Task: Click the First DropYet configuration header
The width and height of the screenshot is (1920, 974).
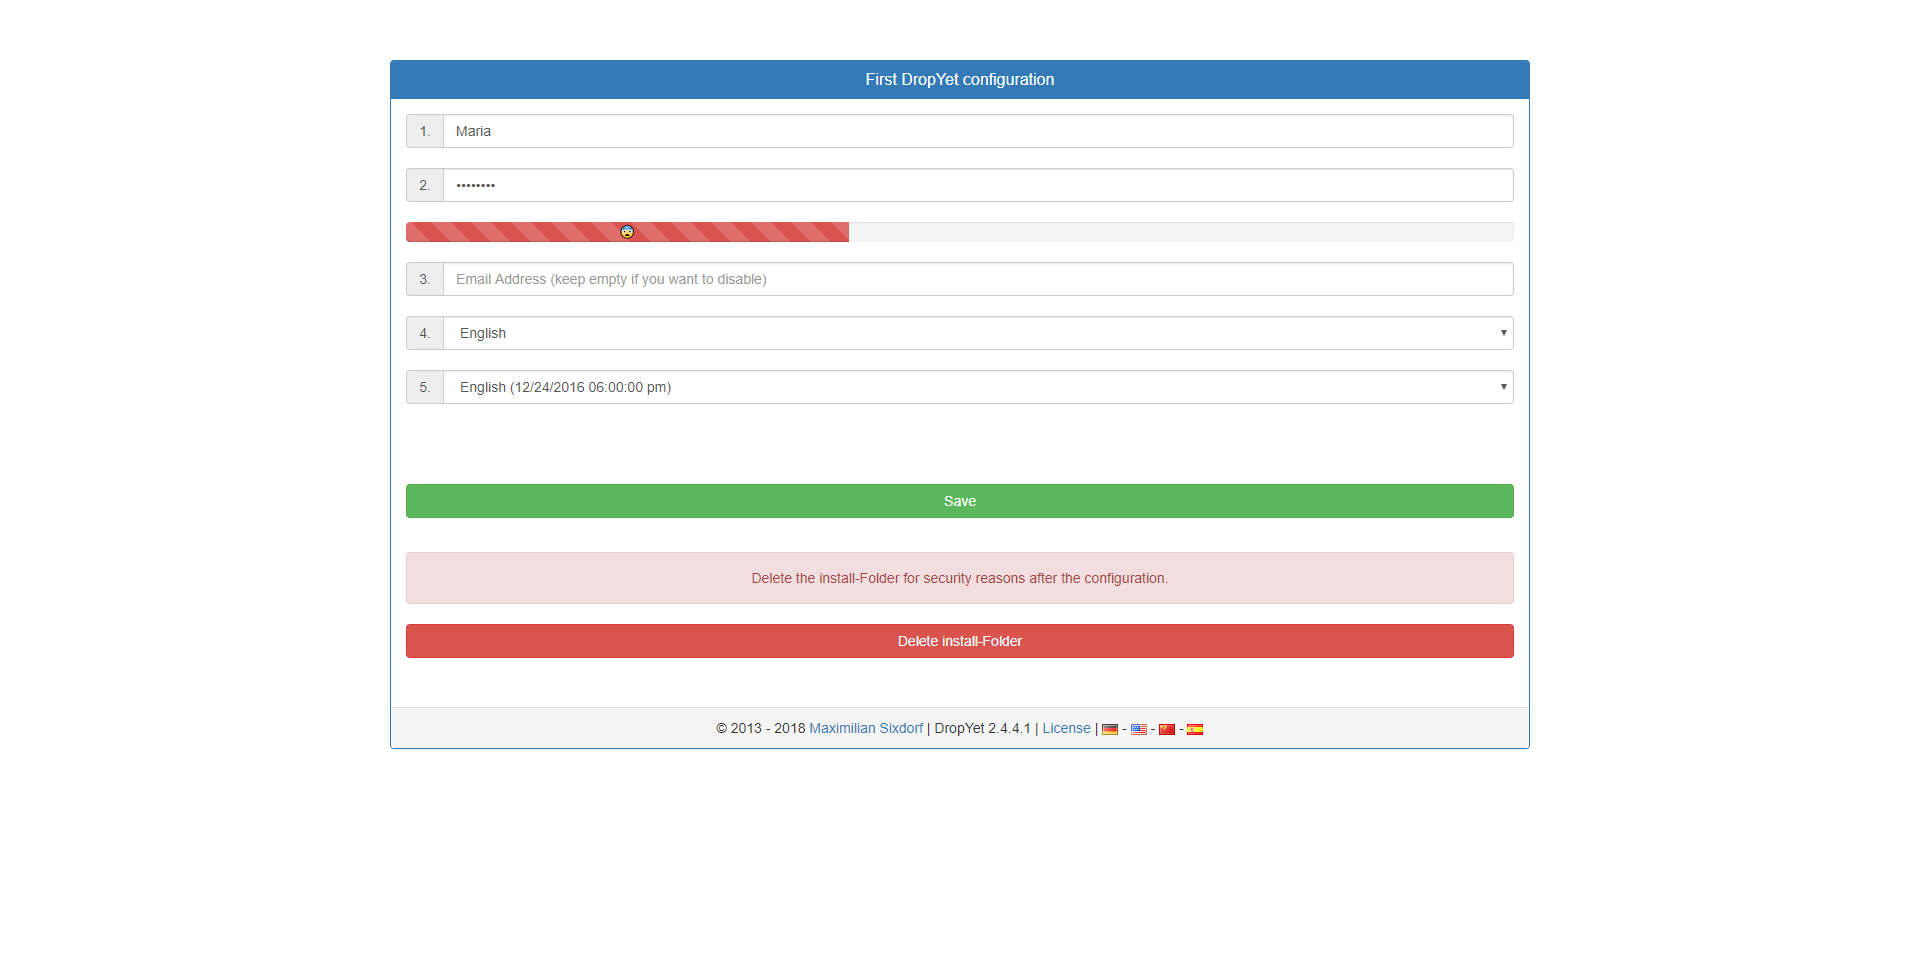Action: click(959, 79)
